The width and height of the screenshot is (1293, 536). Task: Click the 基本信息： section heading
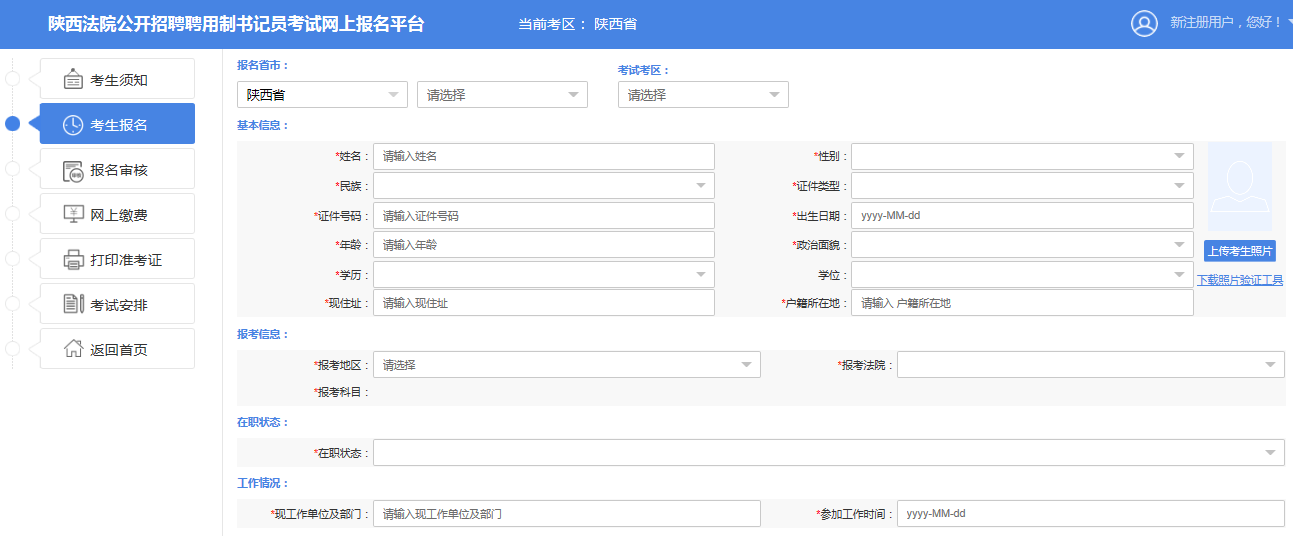262,125
